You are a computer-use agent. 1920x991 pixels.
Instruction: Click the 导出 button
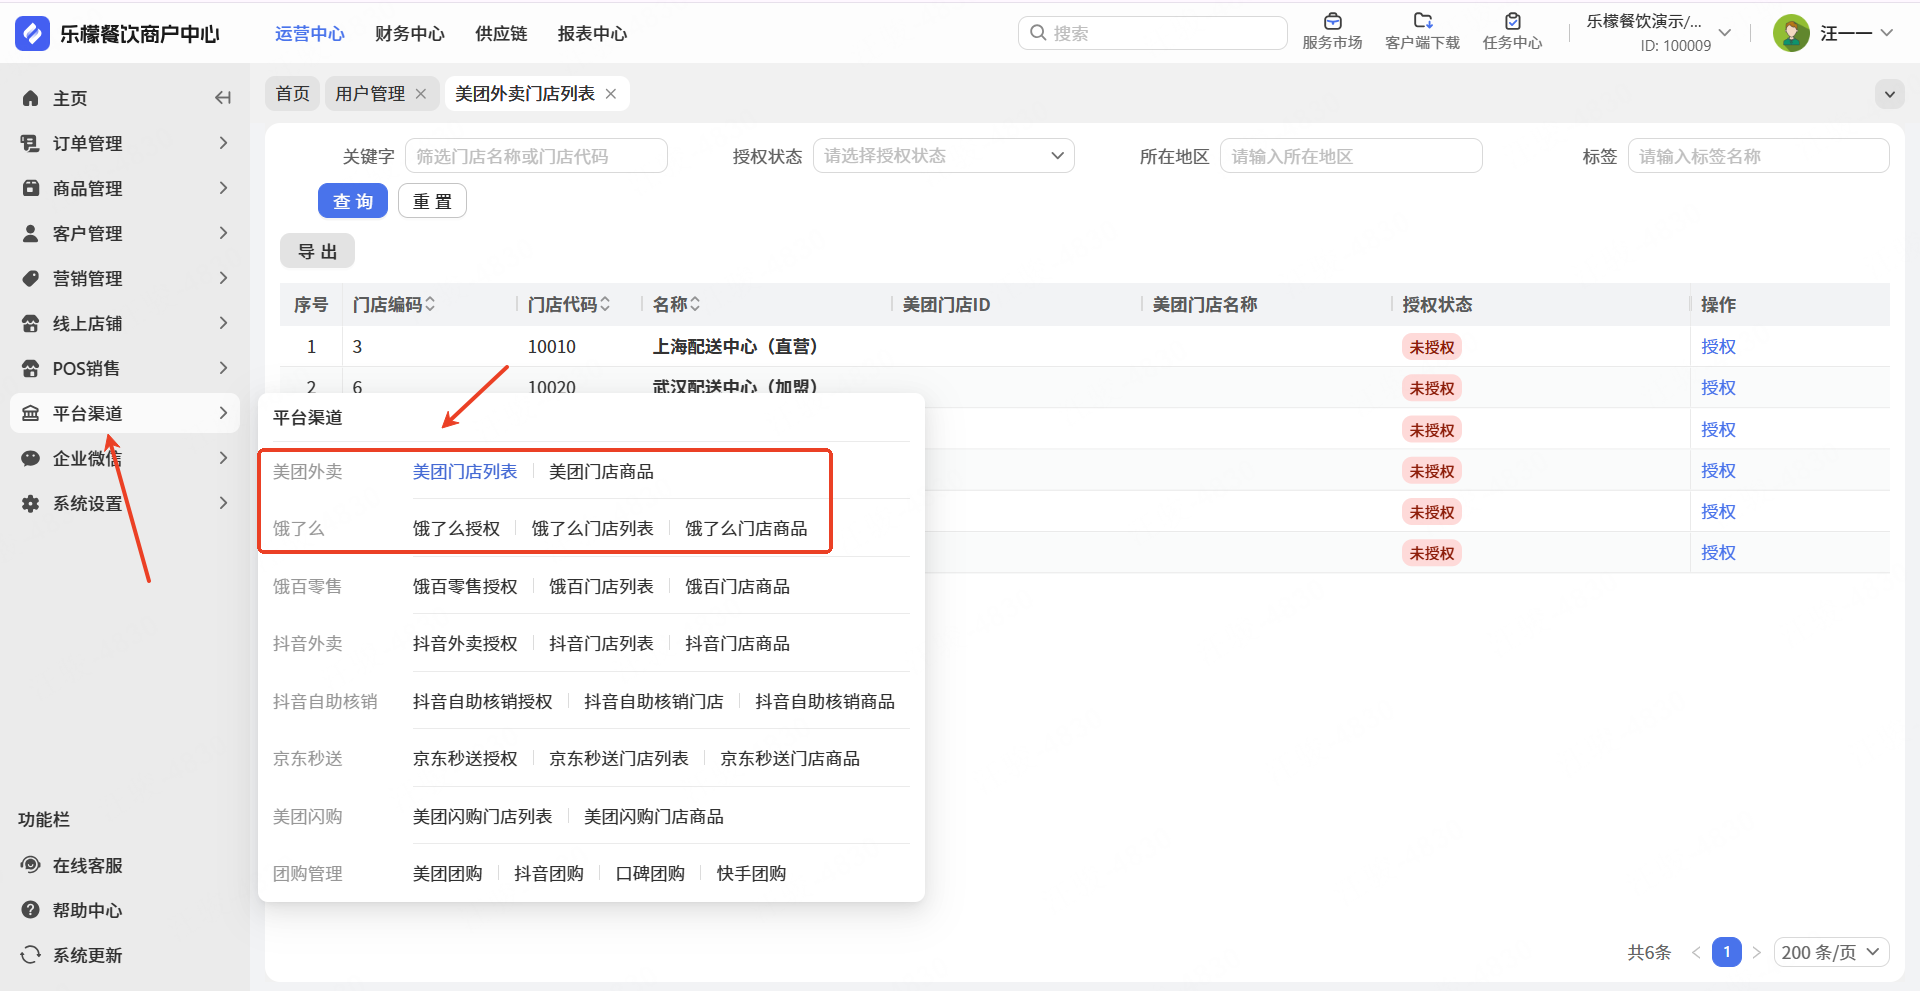[317, 251]
